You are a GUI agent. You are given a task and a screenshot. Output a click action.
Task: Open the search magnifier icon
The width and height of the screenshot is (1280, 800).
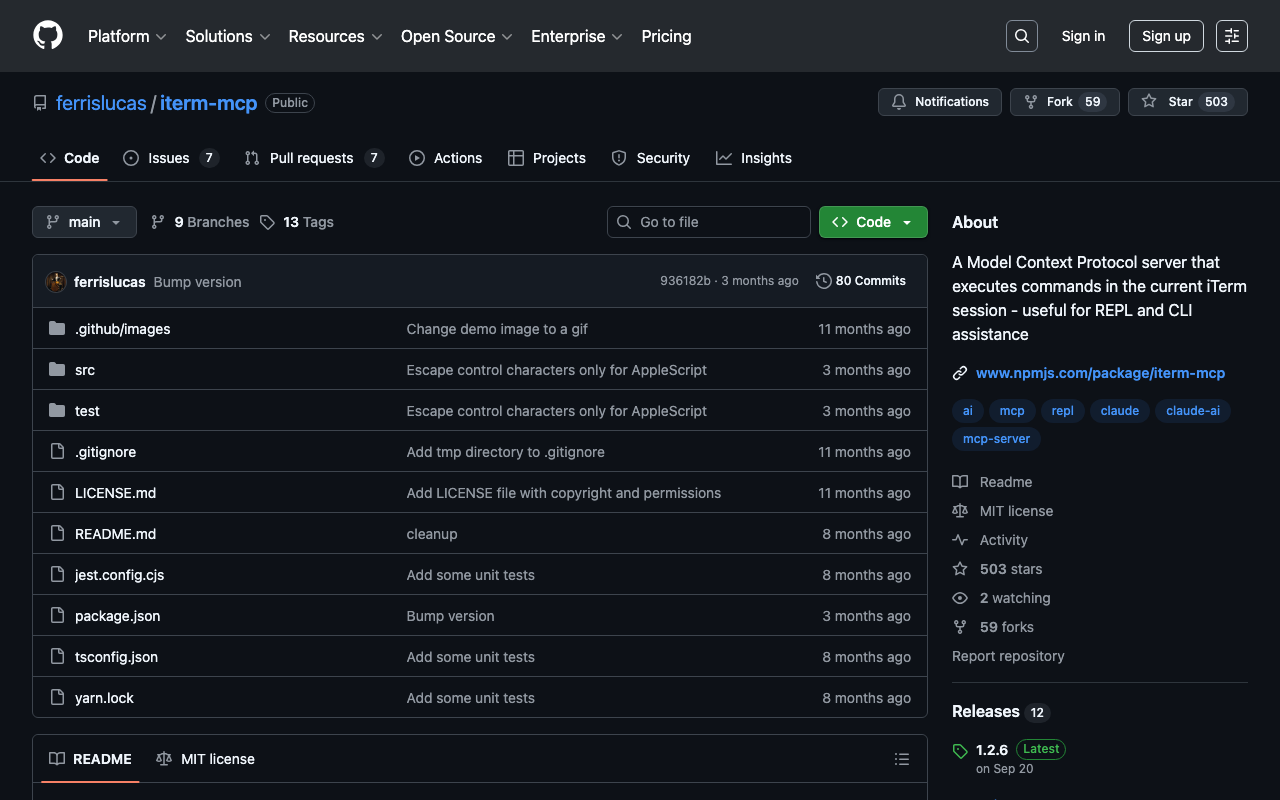click(1021, 36)
